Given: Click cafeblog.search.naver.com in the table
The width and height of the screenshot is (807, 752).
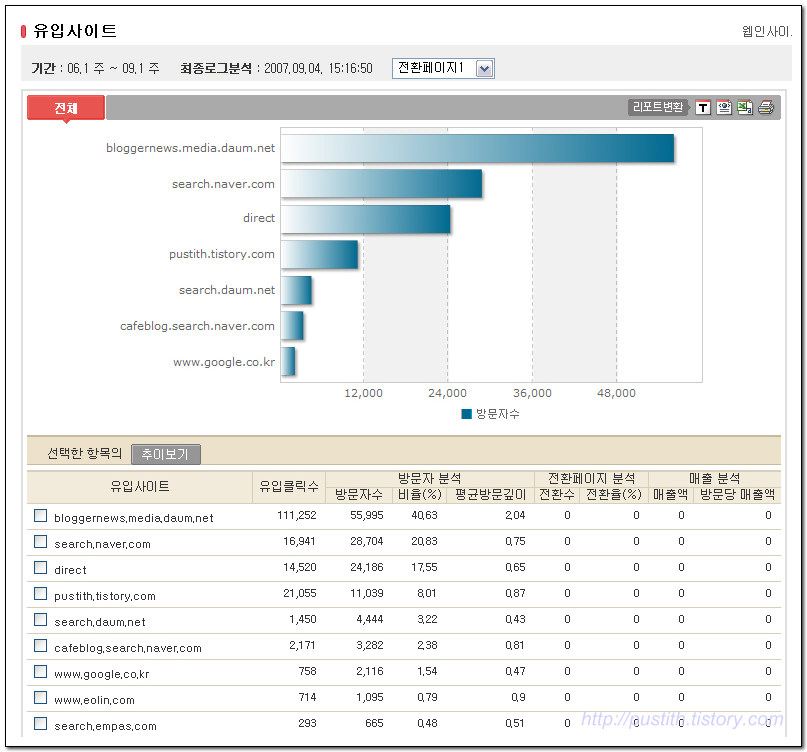Looking at the screenshot, I should pos(128,648).
